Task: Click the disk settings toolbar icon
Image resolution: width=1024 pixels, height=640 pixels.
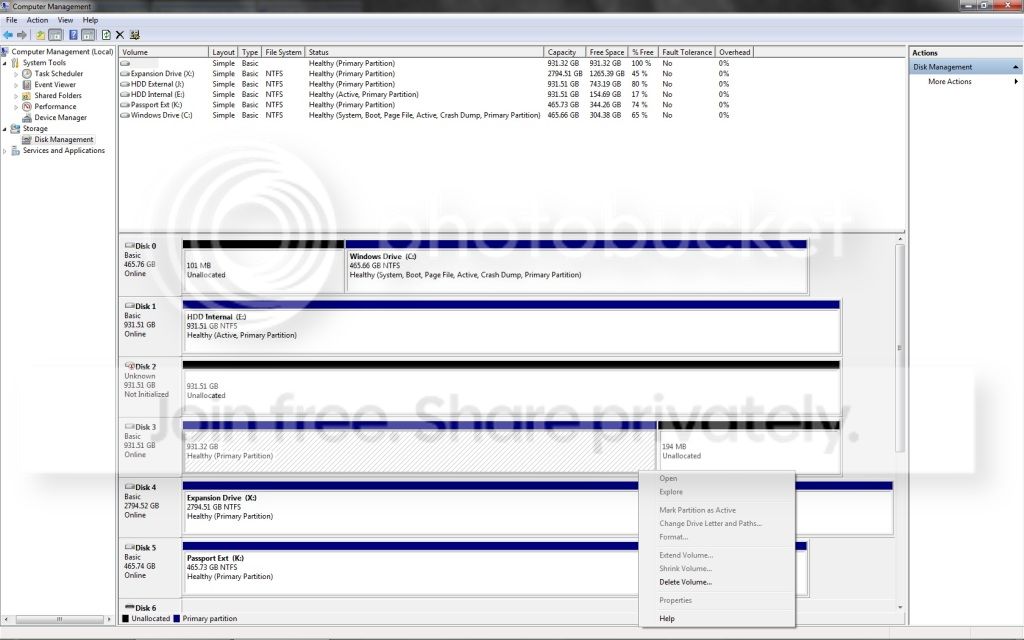Action: [x=135, y=35]
